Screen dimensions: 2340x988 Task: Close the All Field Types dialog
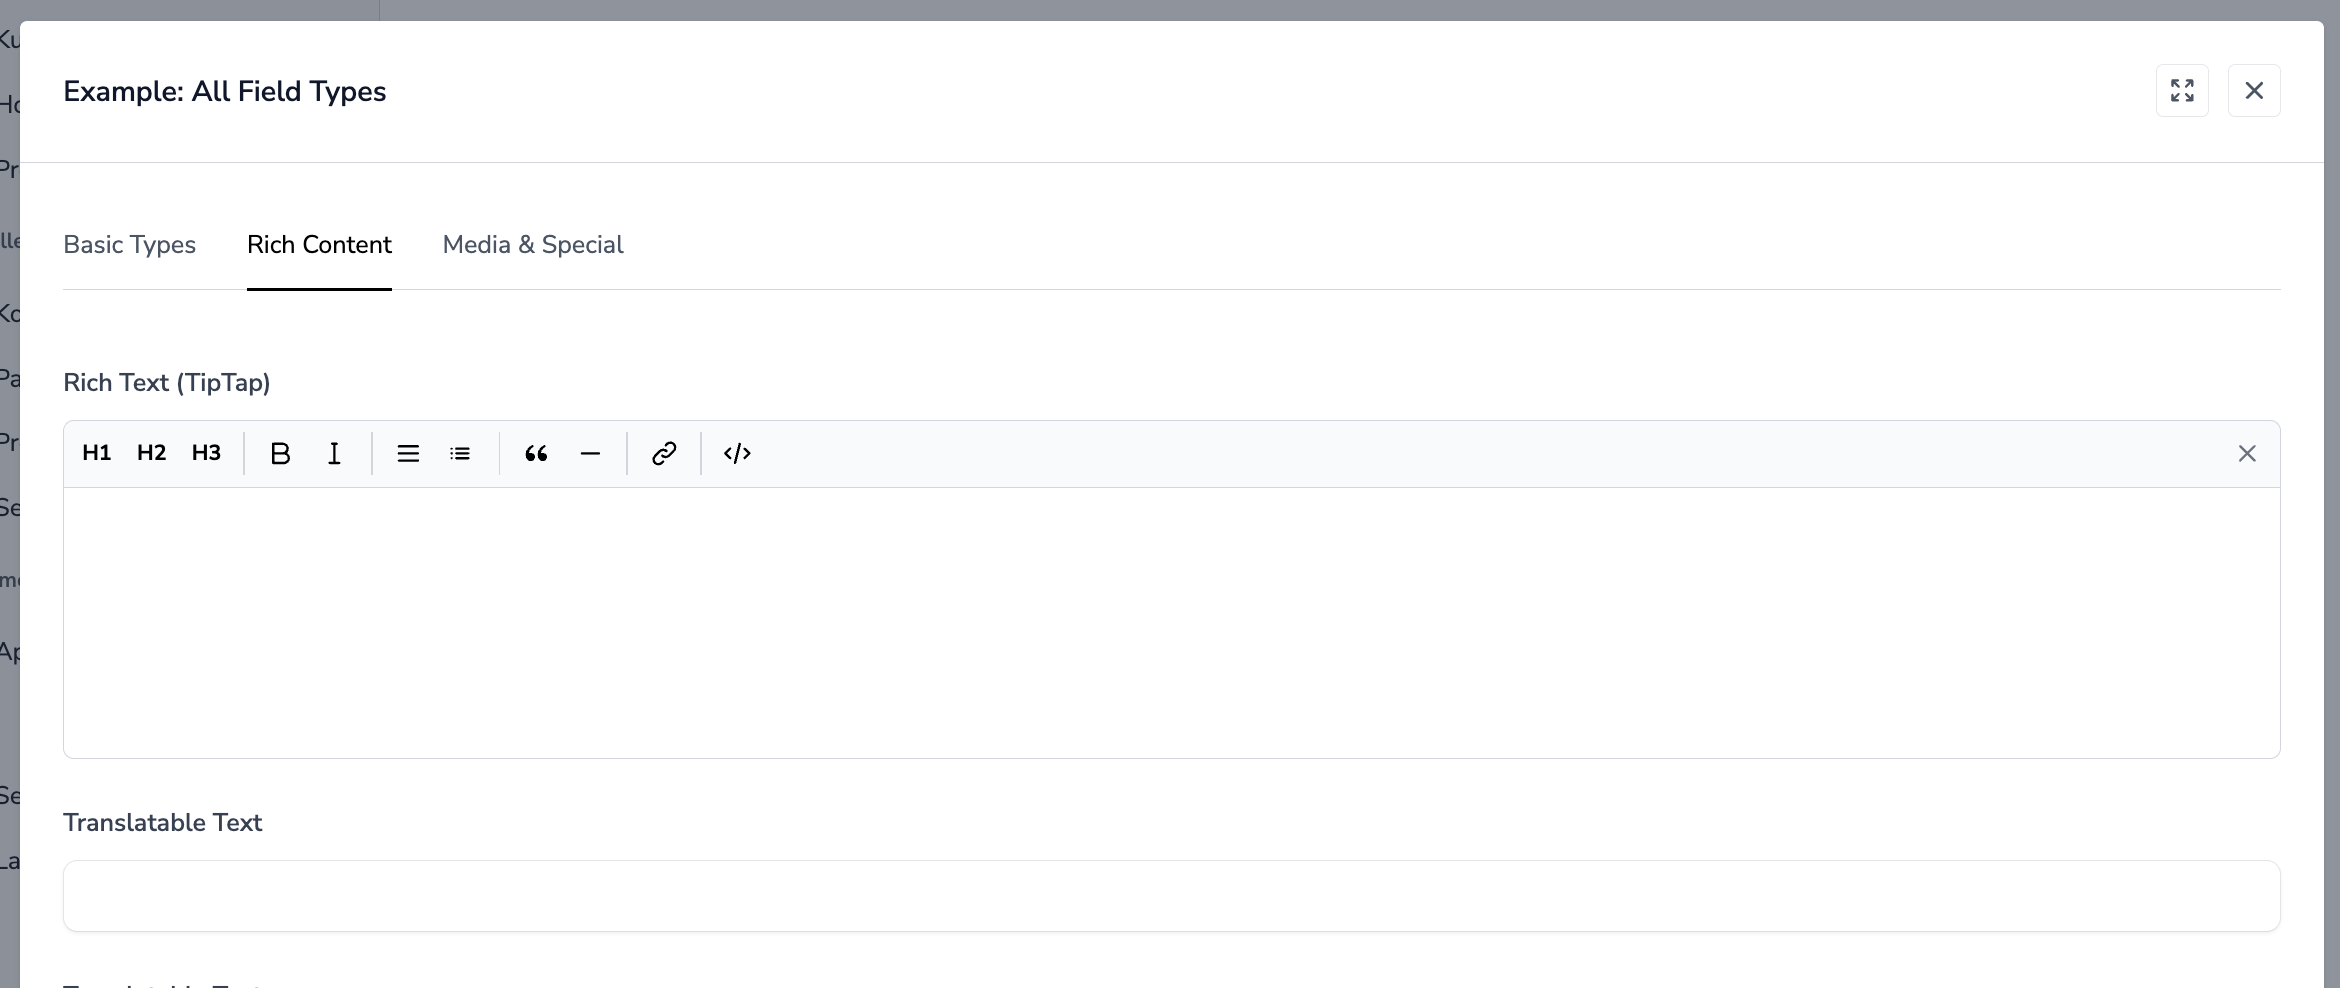click(2254, 91)
